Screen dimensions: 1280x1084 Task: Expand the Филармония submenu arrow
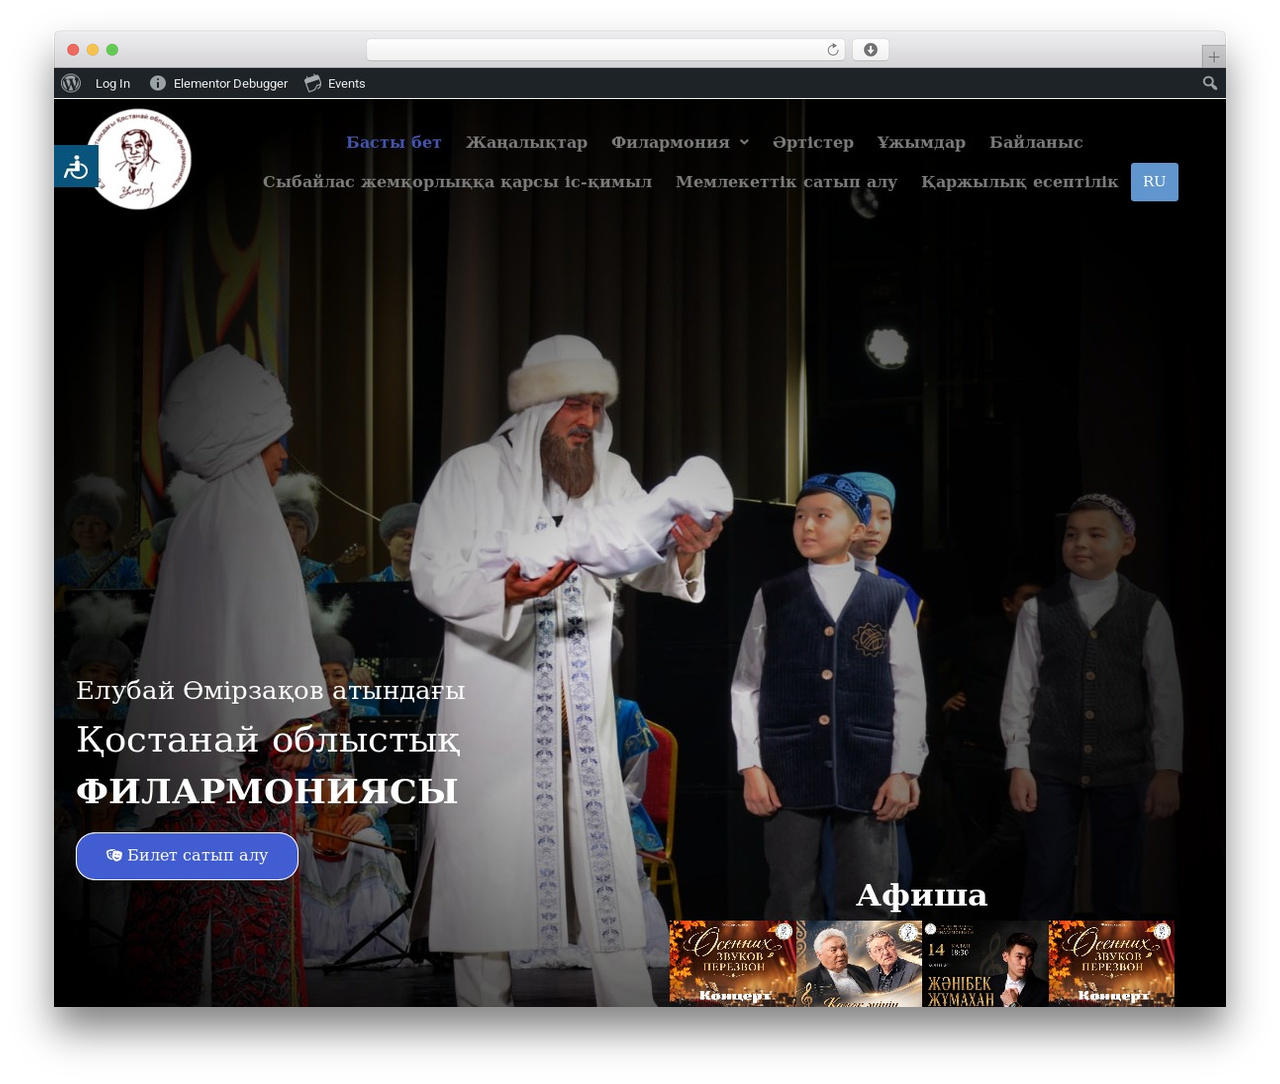[744, 143]
